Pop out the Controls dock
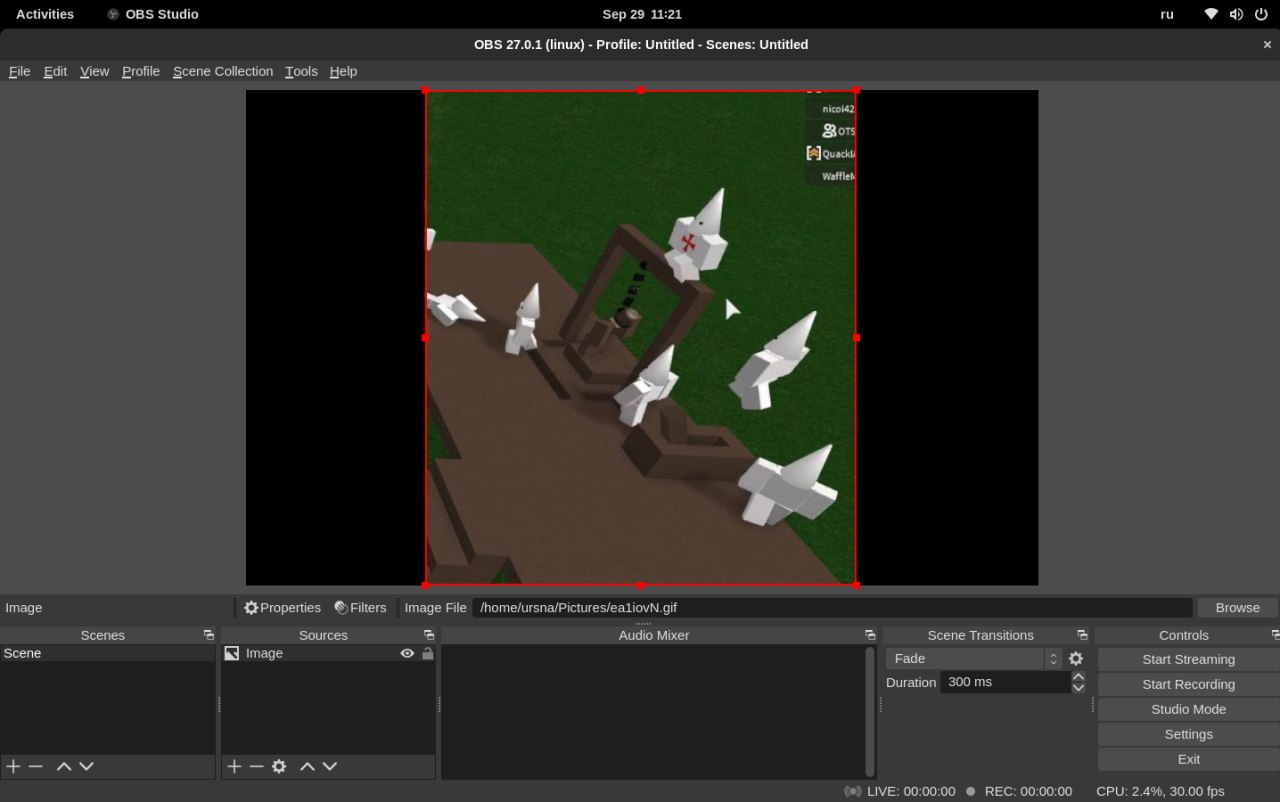 point(1275,635)
